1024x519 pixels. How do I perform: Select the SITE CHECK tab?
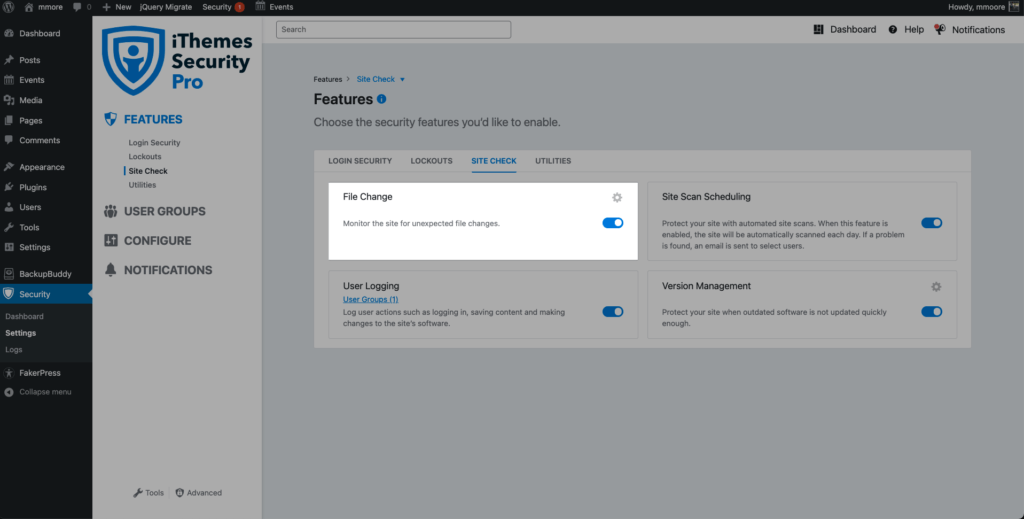point(494,161)
